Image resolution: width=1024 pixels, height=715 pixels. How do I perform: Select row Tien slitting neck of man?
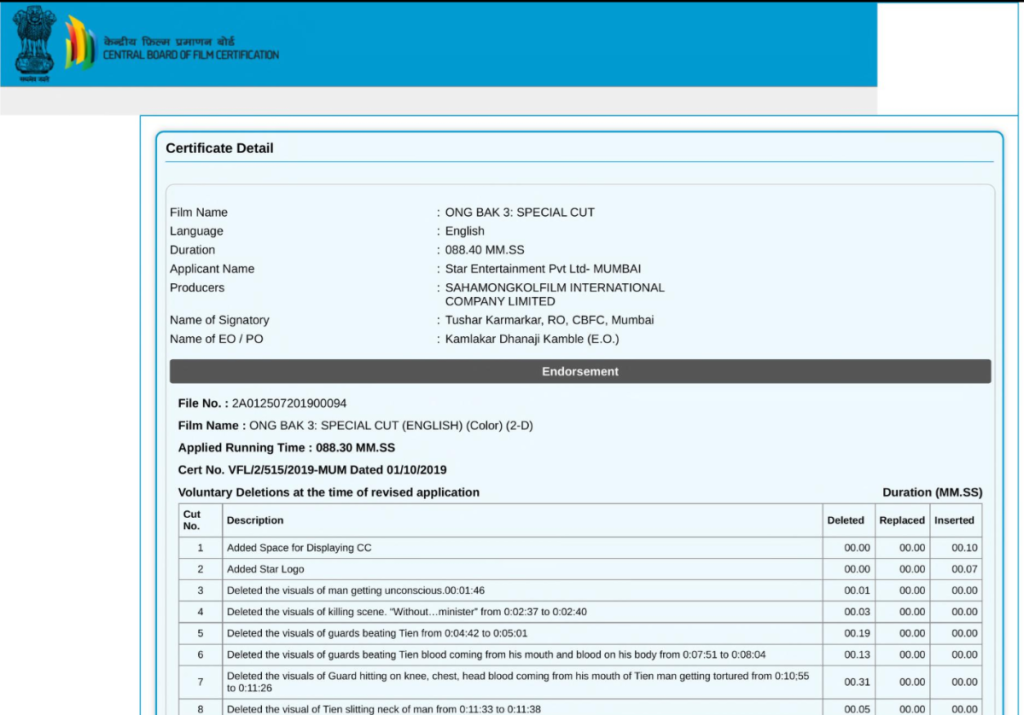[x=580, y=708]
